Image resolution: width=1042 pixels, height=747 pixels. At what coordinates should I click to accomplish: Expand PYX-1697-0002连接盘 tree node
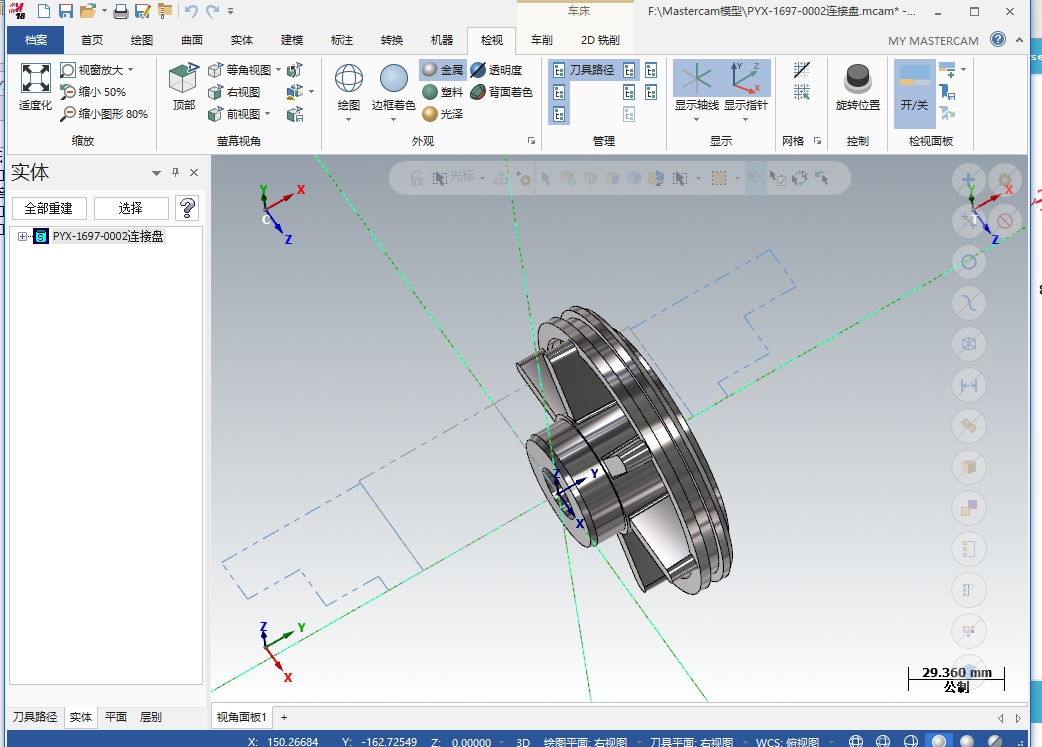pyautogui.click(x=22, y=237)
